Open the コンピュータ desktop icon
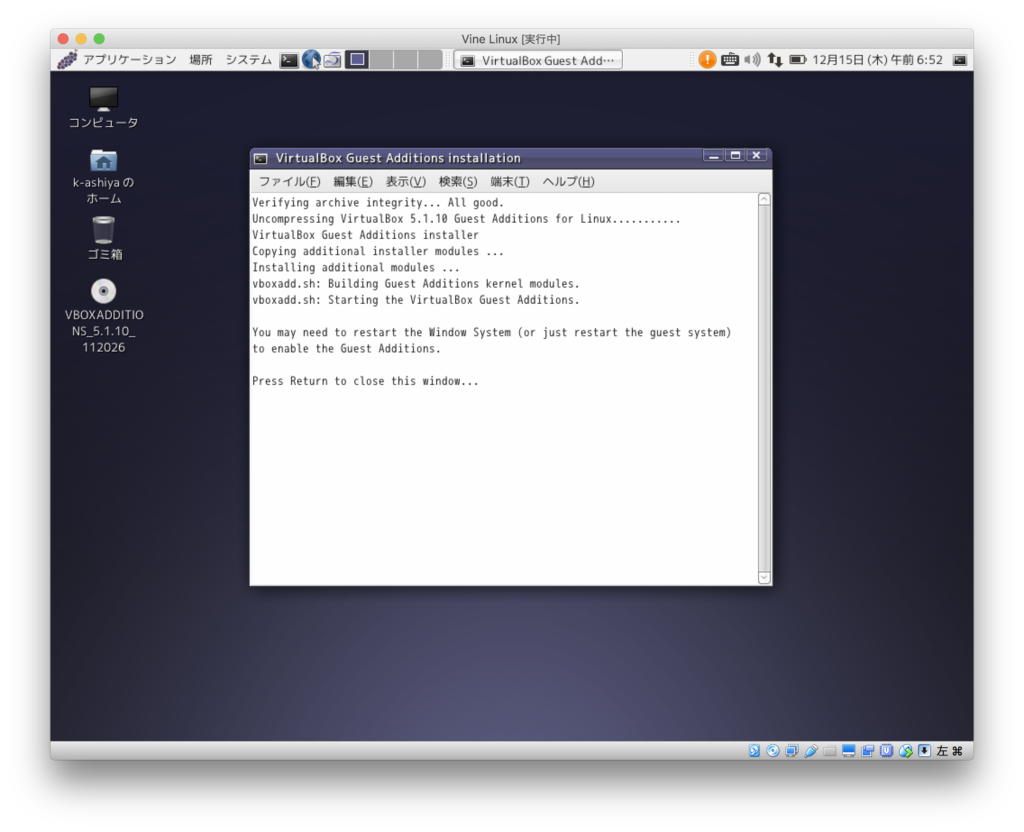1024x832 pixels. (x=103, y=108)
